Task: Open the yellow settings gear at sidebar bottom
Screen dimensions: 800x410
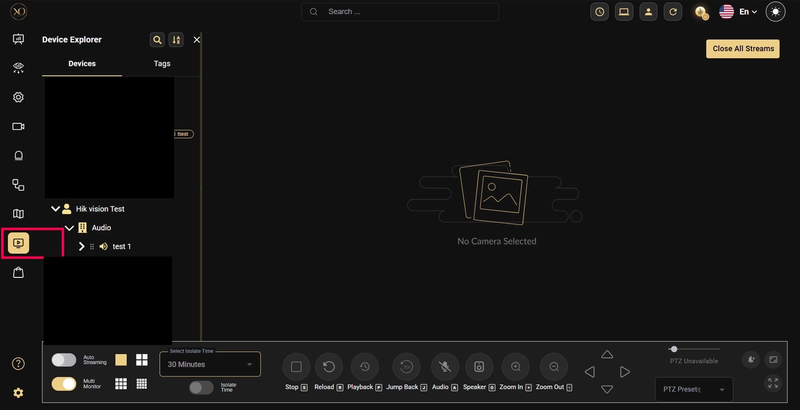Action: pyautogui.click(x=18, y=393)
